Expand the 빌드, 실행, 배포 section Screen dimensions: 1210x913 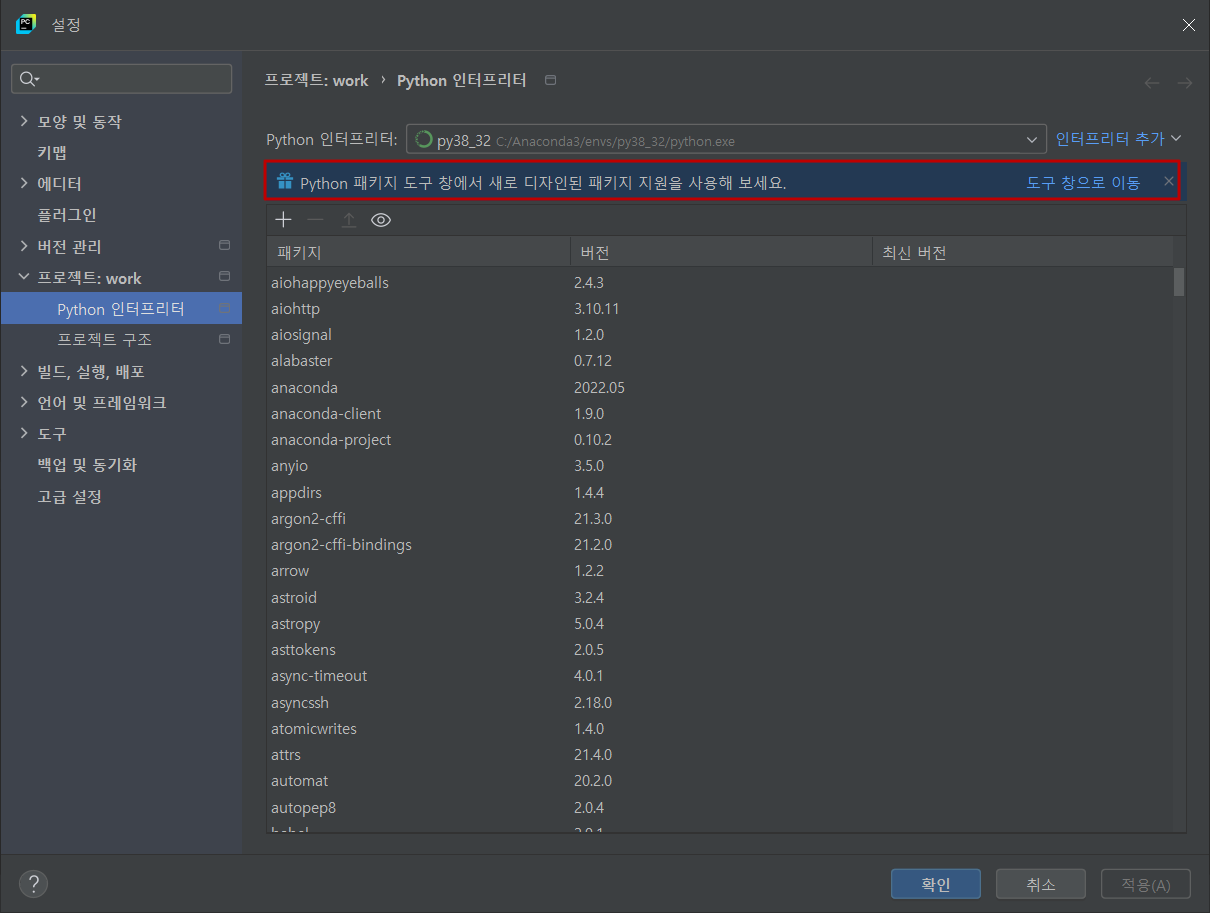pos(24,371)
